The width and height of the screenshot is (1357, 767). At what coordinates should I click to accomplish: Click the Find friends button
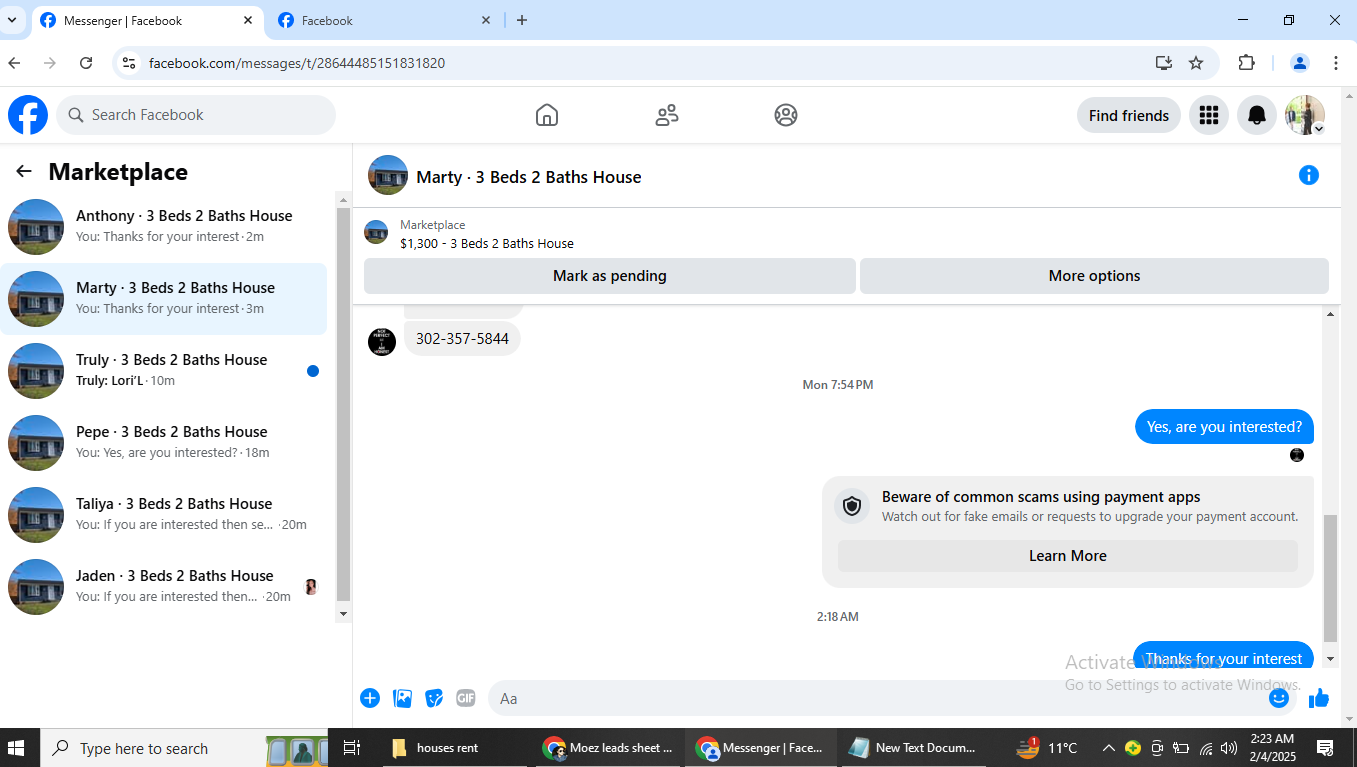click(x=1129, y=115)
